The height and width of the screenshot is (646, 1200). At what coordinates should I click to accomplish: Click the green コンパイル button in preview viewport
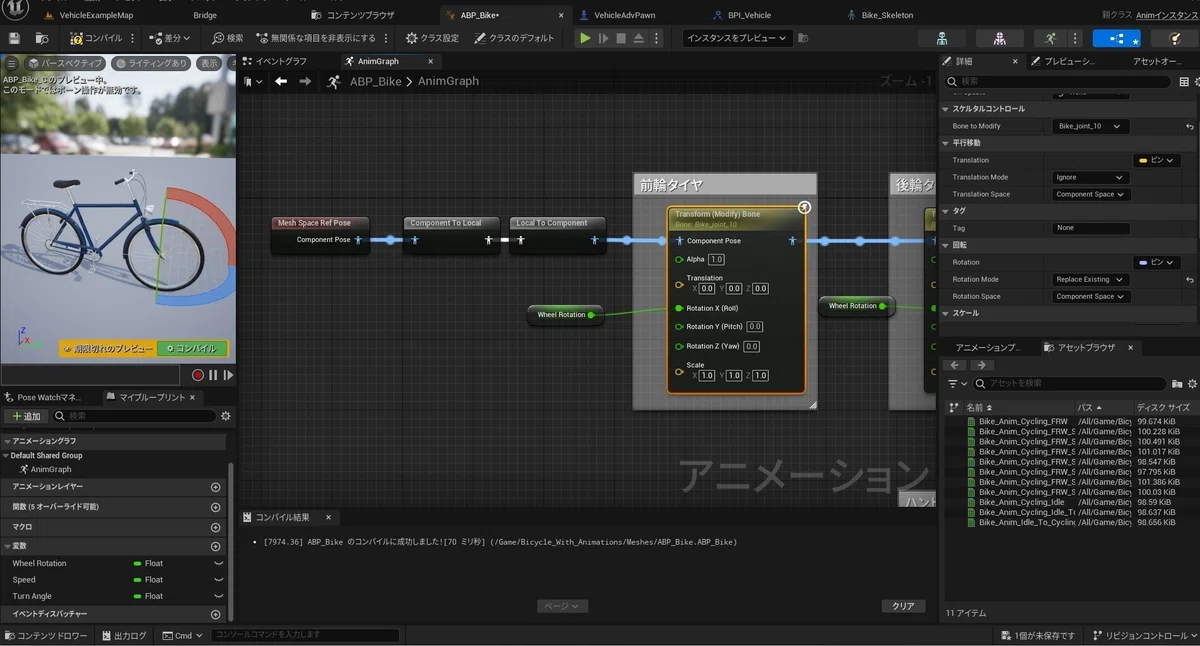coord(195,348)
